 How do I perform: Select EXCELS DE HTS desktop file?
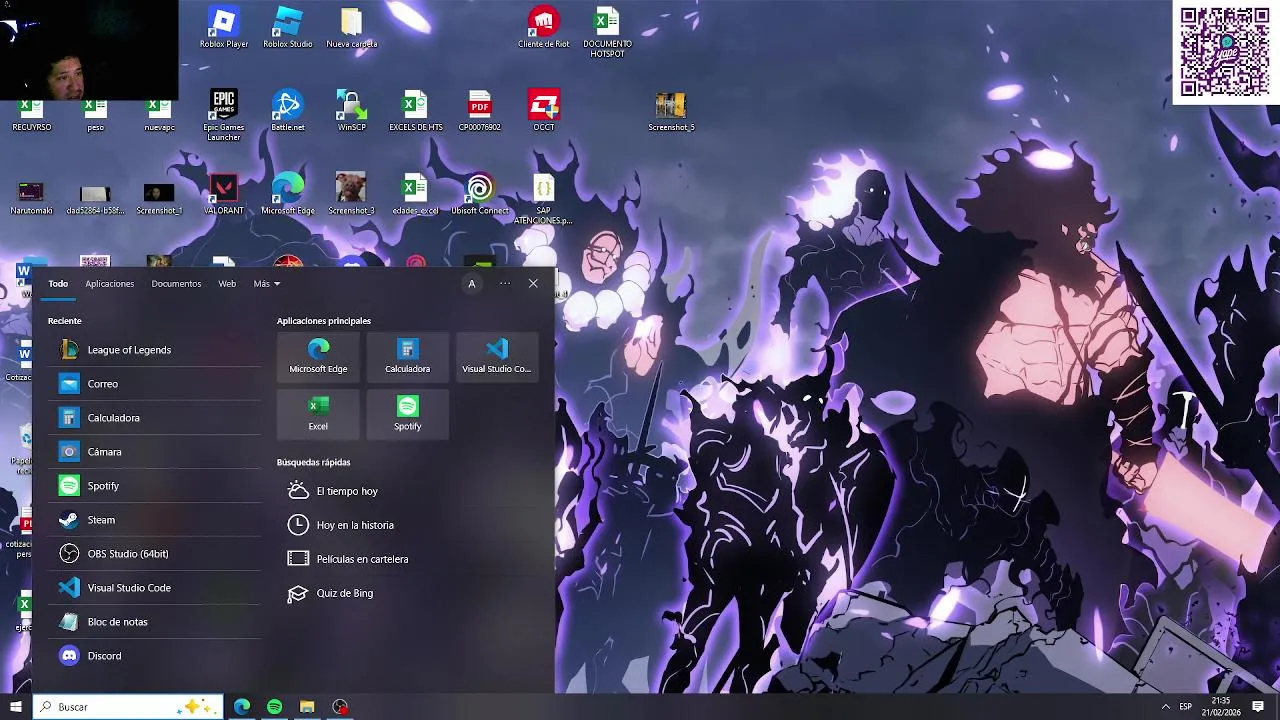[416, 110]
